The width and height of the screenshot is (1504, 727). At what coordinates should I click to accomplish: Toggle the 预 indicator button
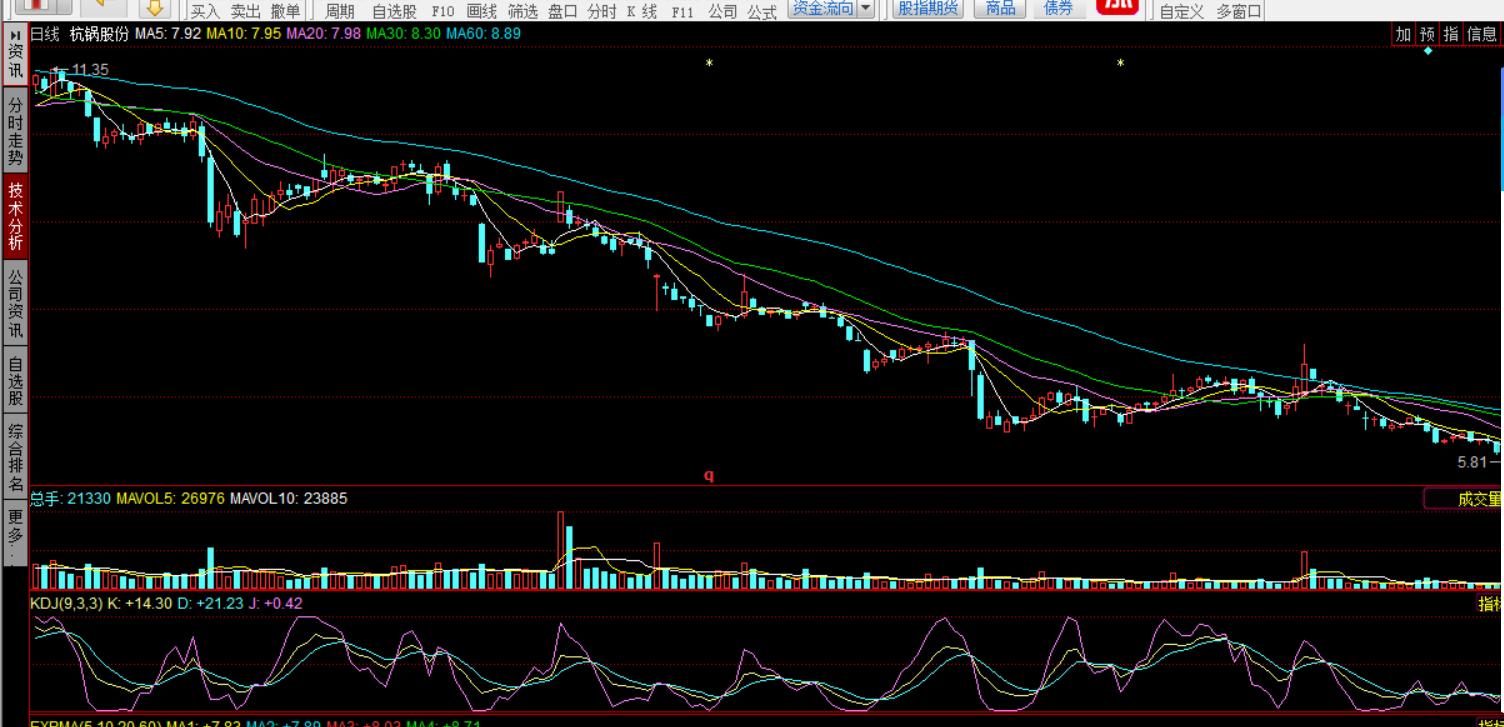point(1427,34)
